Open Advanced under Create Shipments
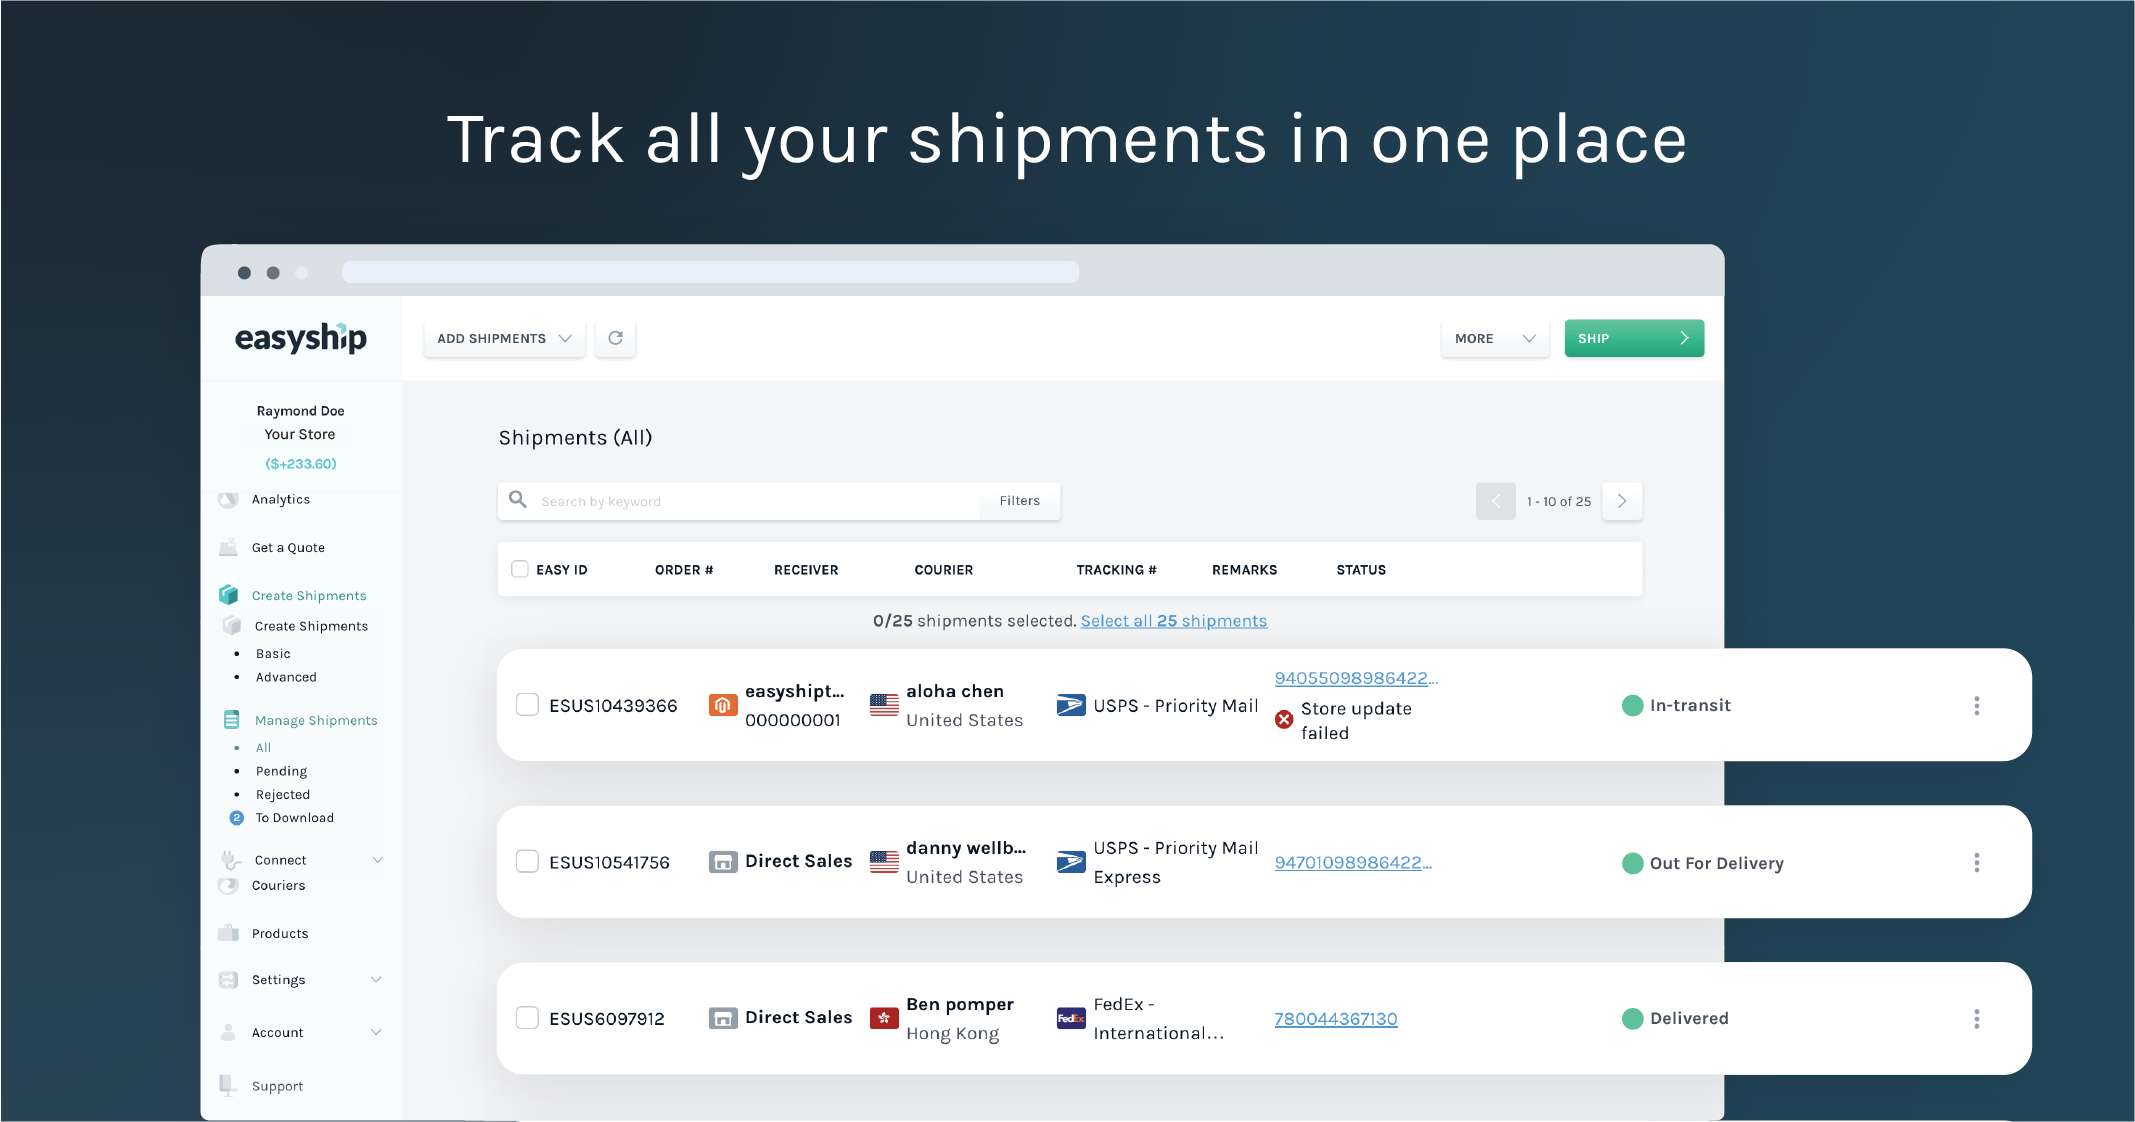 [x=286, y=677]
